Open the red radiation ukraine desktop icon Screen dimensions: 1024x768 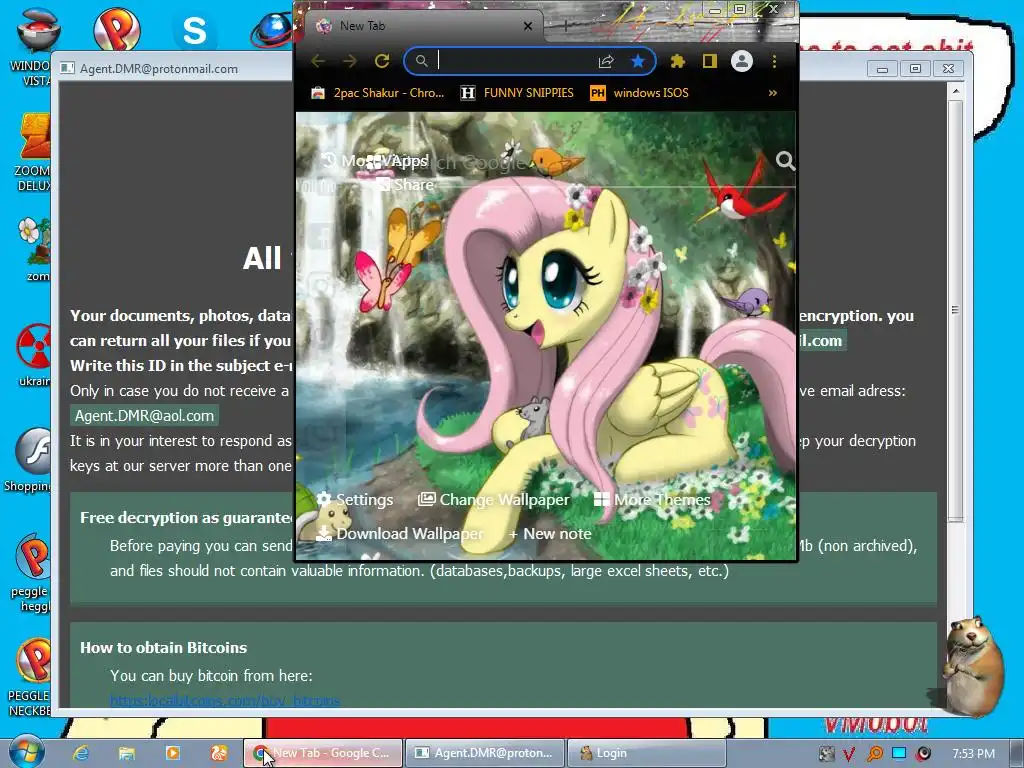click(34, 355)
